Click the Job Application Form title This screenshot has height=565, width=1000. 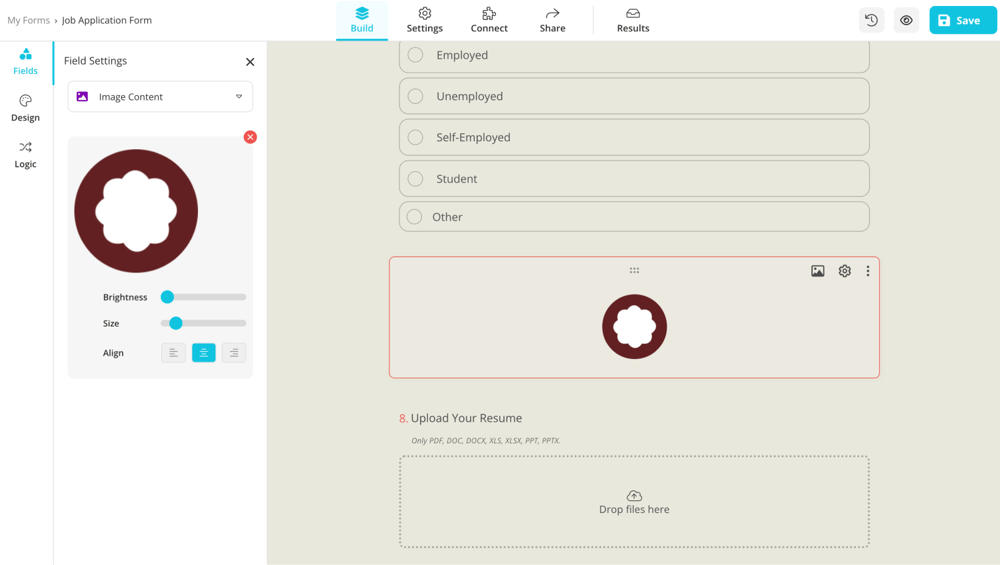click(x=107, y=20)
